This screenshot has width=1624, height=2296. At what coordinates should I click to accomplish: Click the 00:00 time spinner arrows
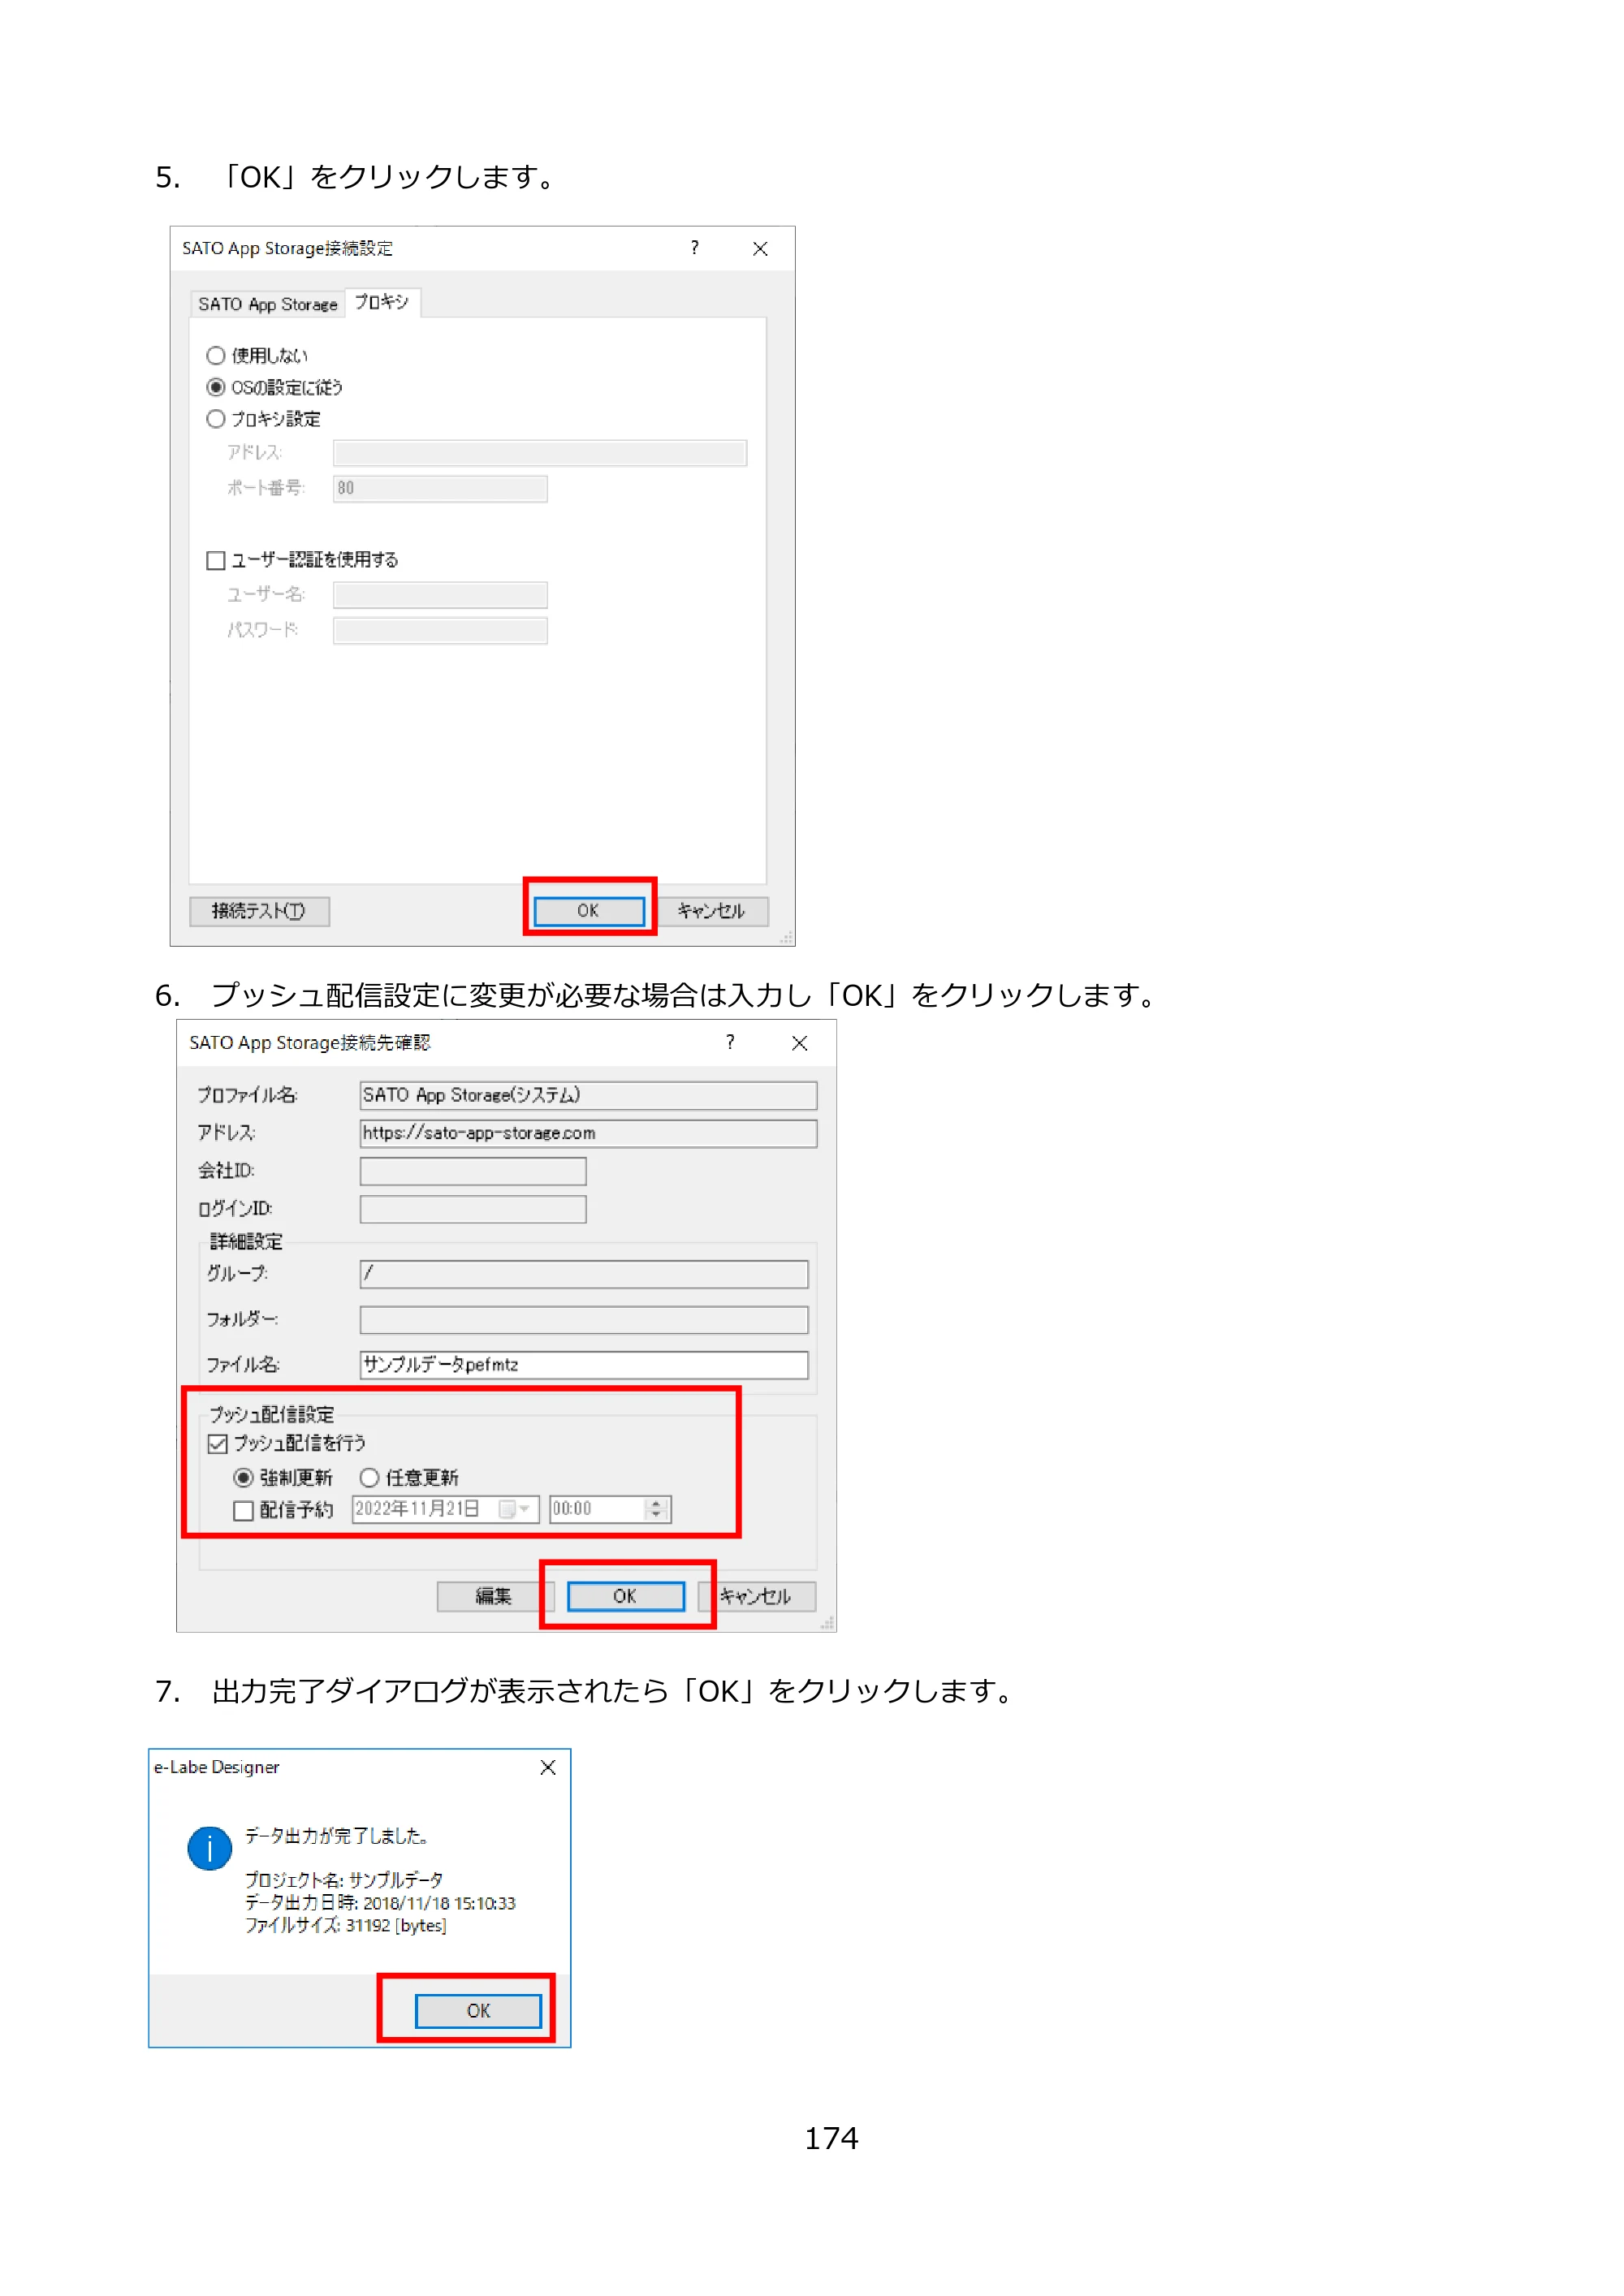pyautogui.click(x=656, y=1510)
